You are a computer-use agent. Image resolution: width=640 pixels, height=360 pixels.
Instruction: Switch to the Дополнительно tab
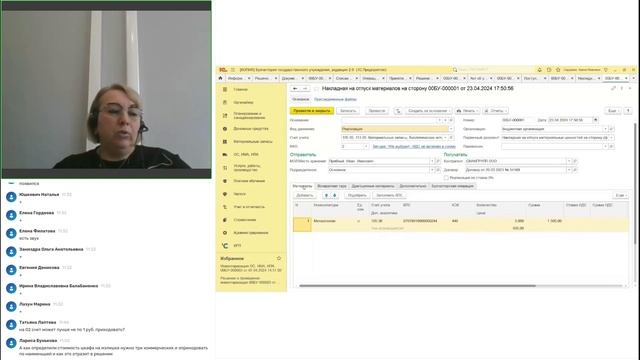[413, 186]
